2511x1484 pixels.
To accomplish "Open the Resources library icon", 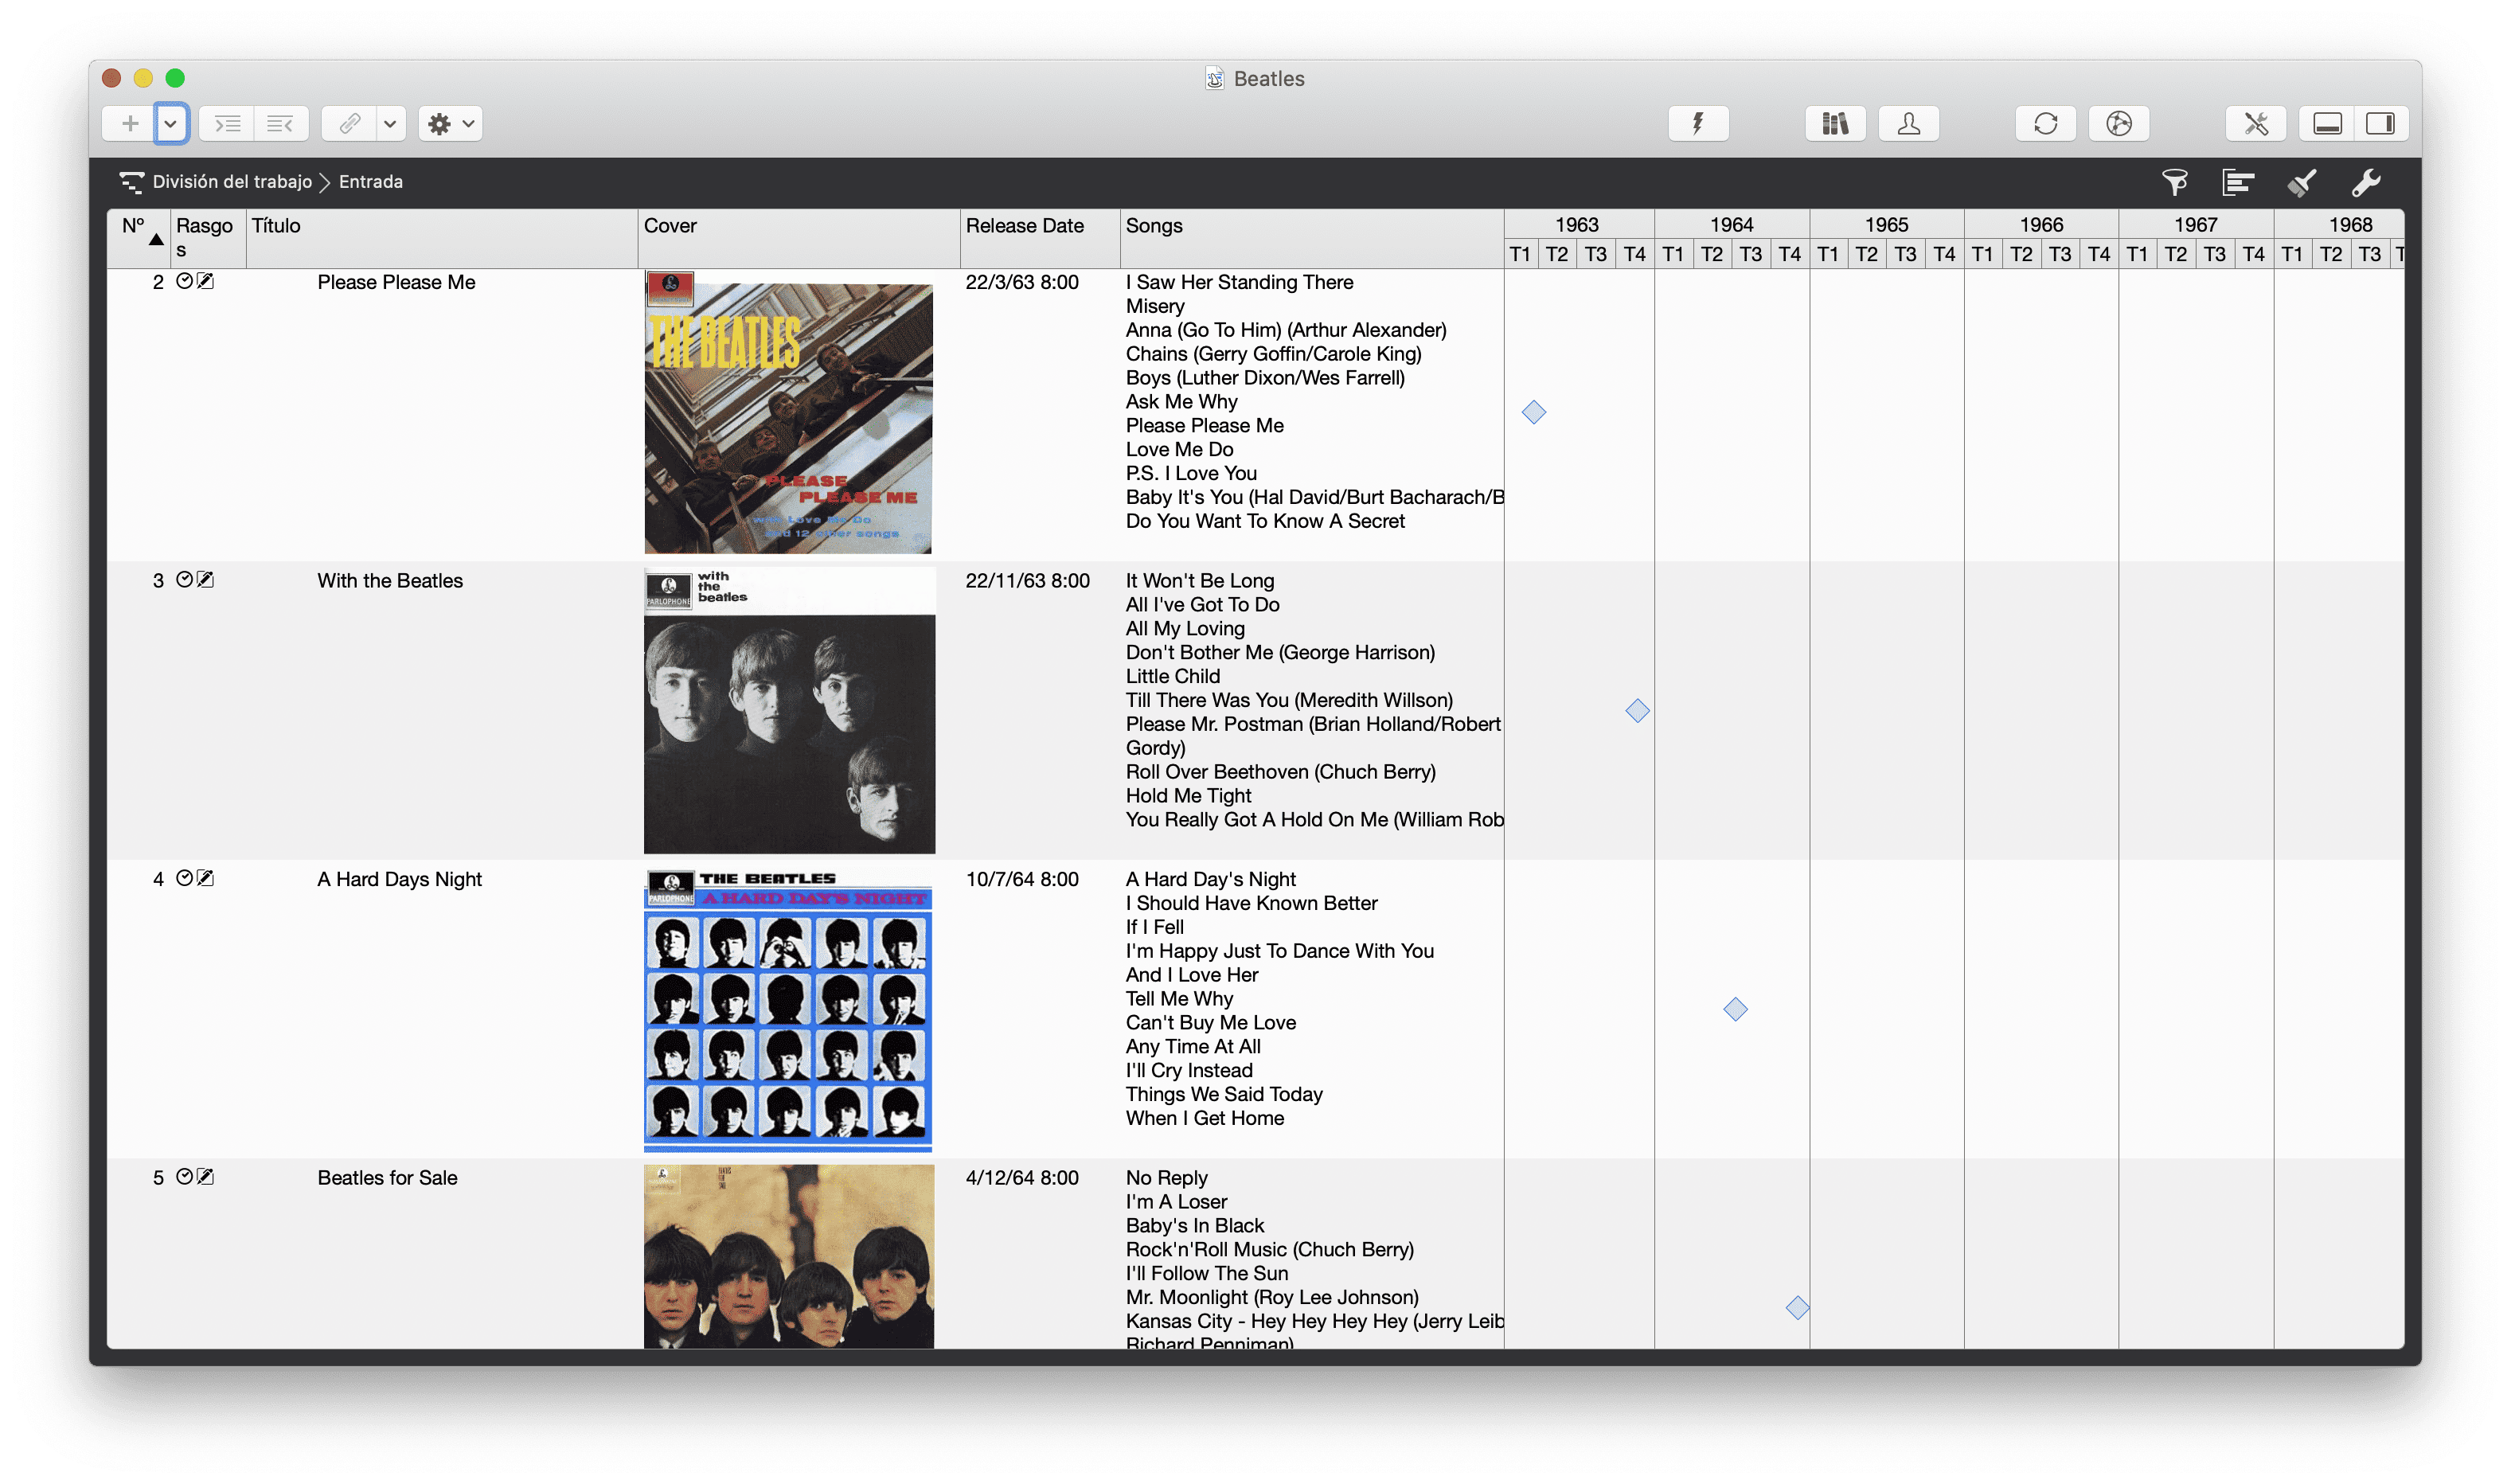I will click(x=1834, y=123).
